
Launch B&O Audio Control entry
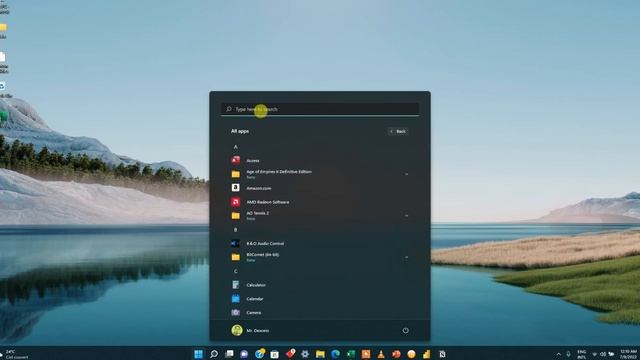[265, 244]
